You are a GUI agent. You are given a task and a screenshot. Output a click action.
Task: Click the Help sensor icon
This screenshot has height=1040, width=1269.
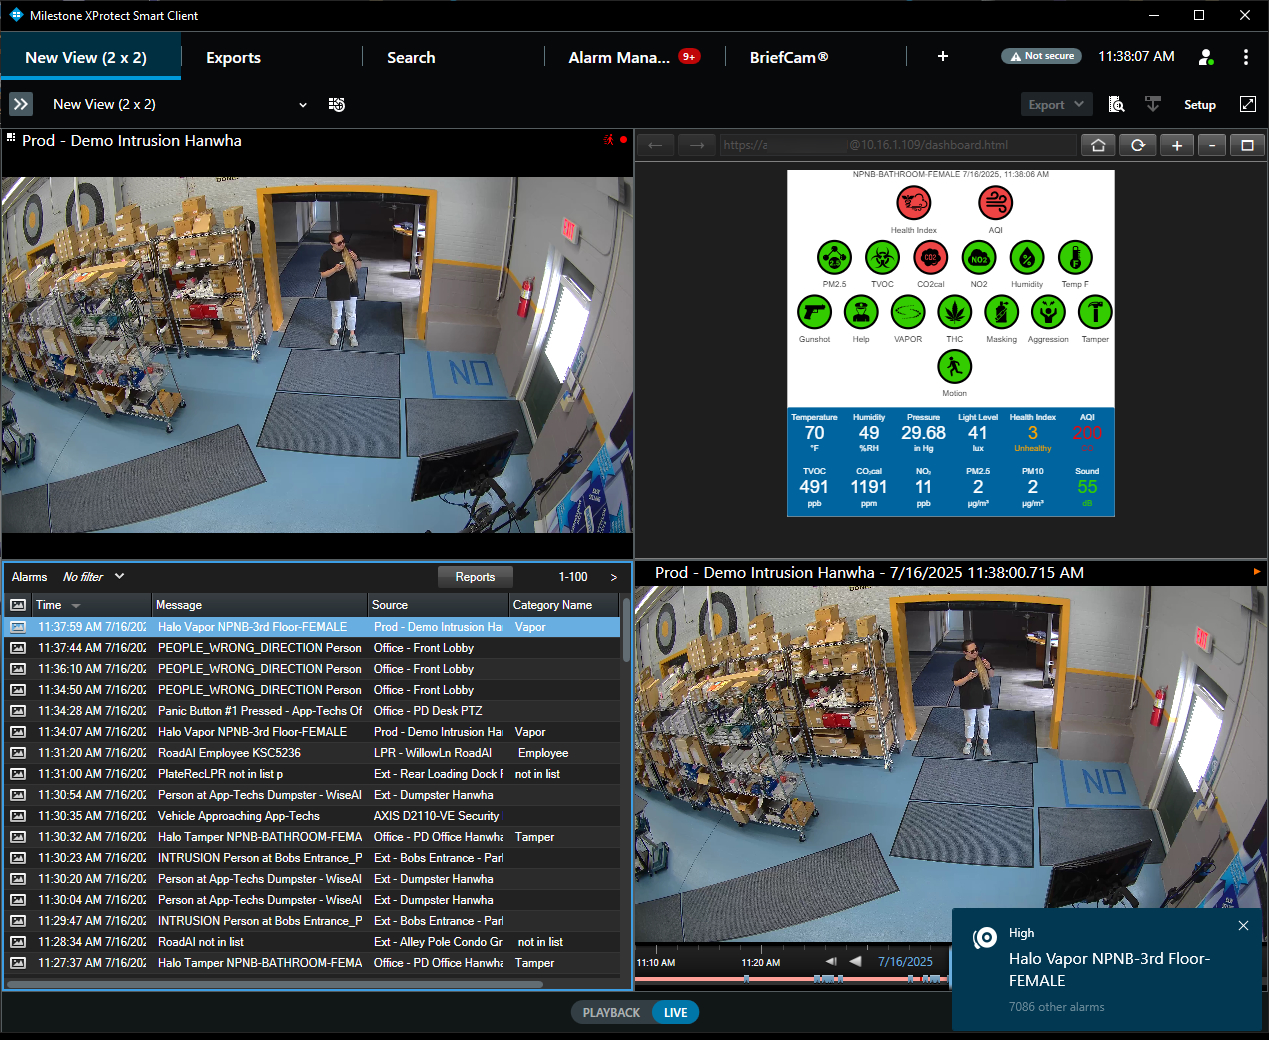click(861, 313)
